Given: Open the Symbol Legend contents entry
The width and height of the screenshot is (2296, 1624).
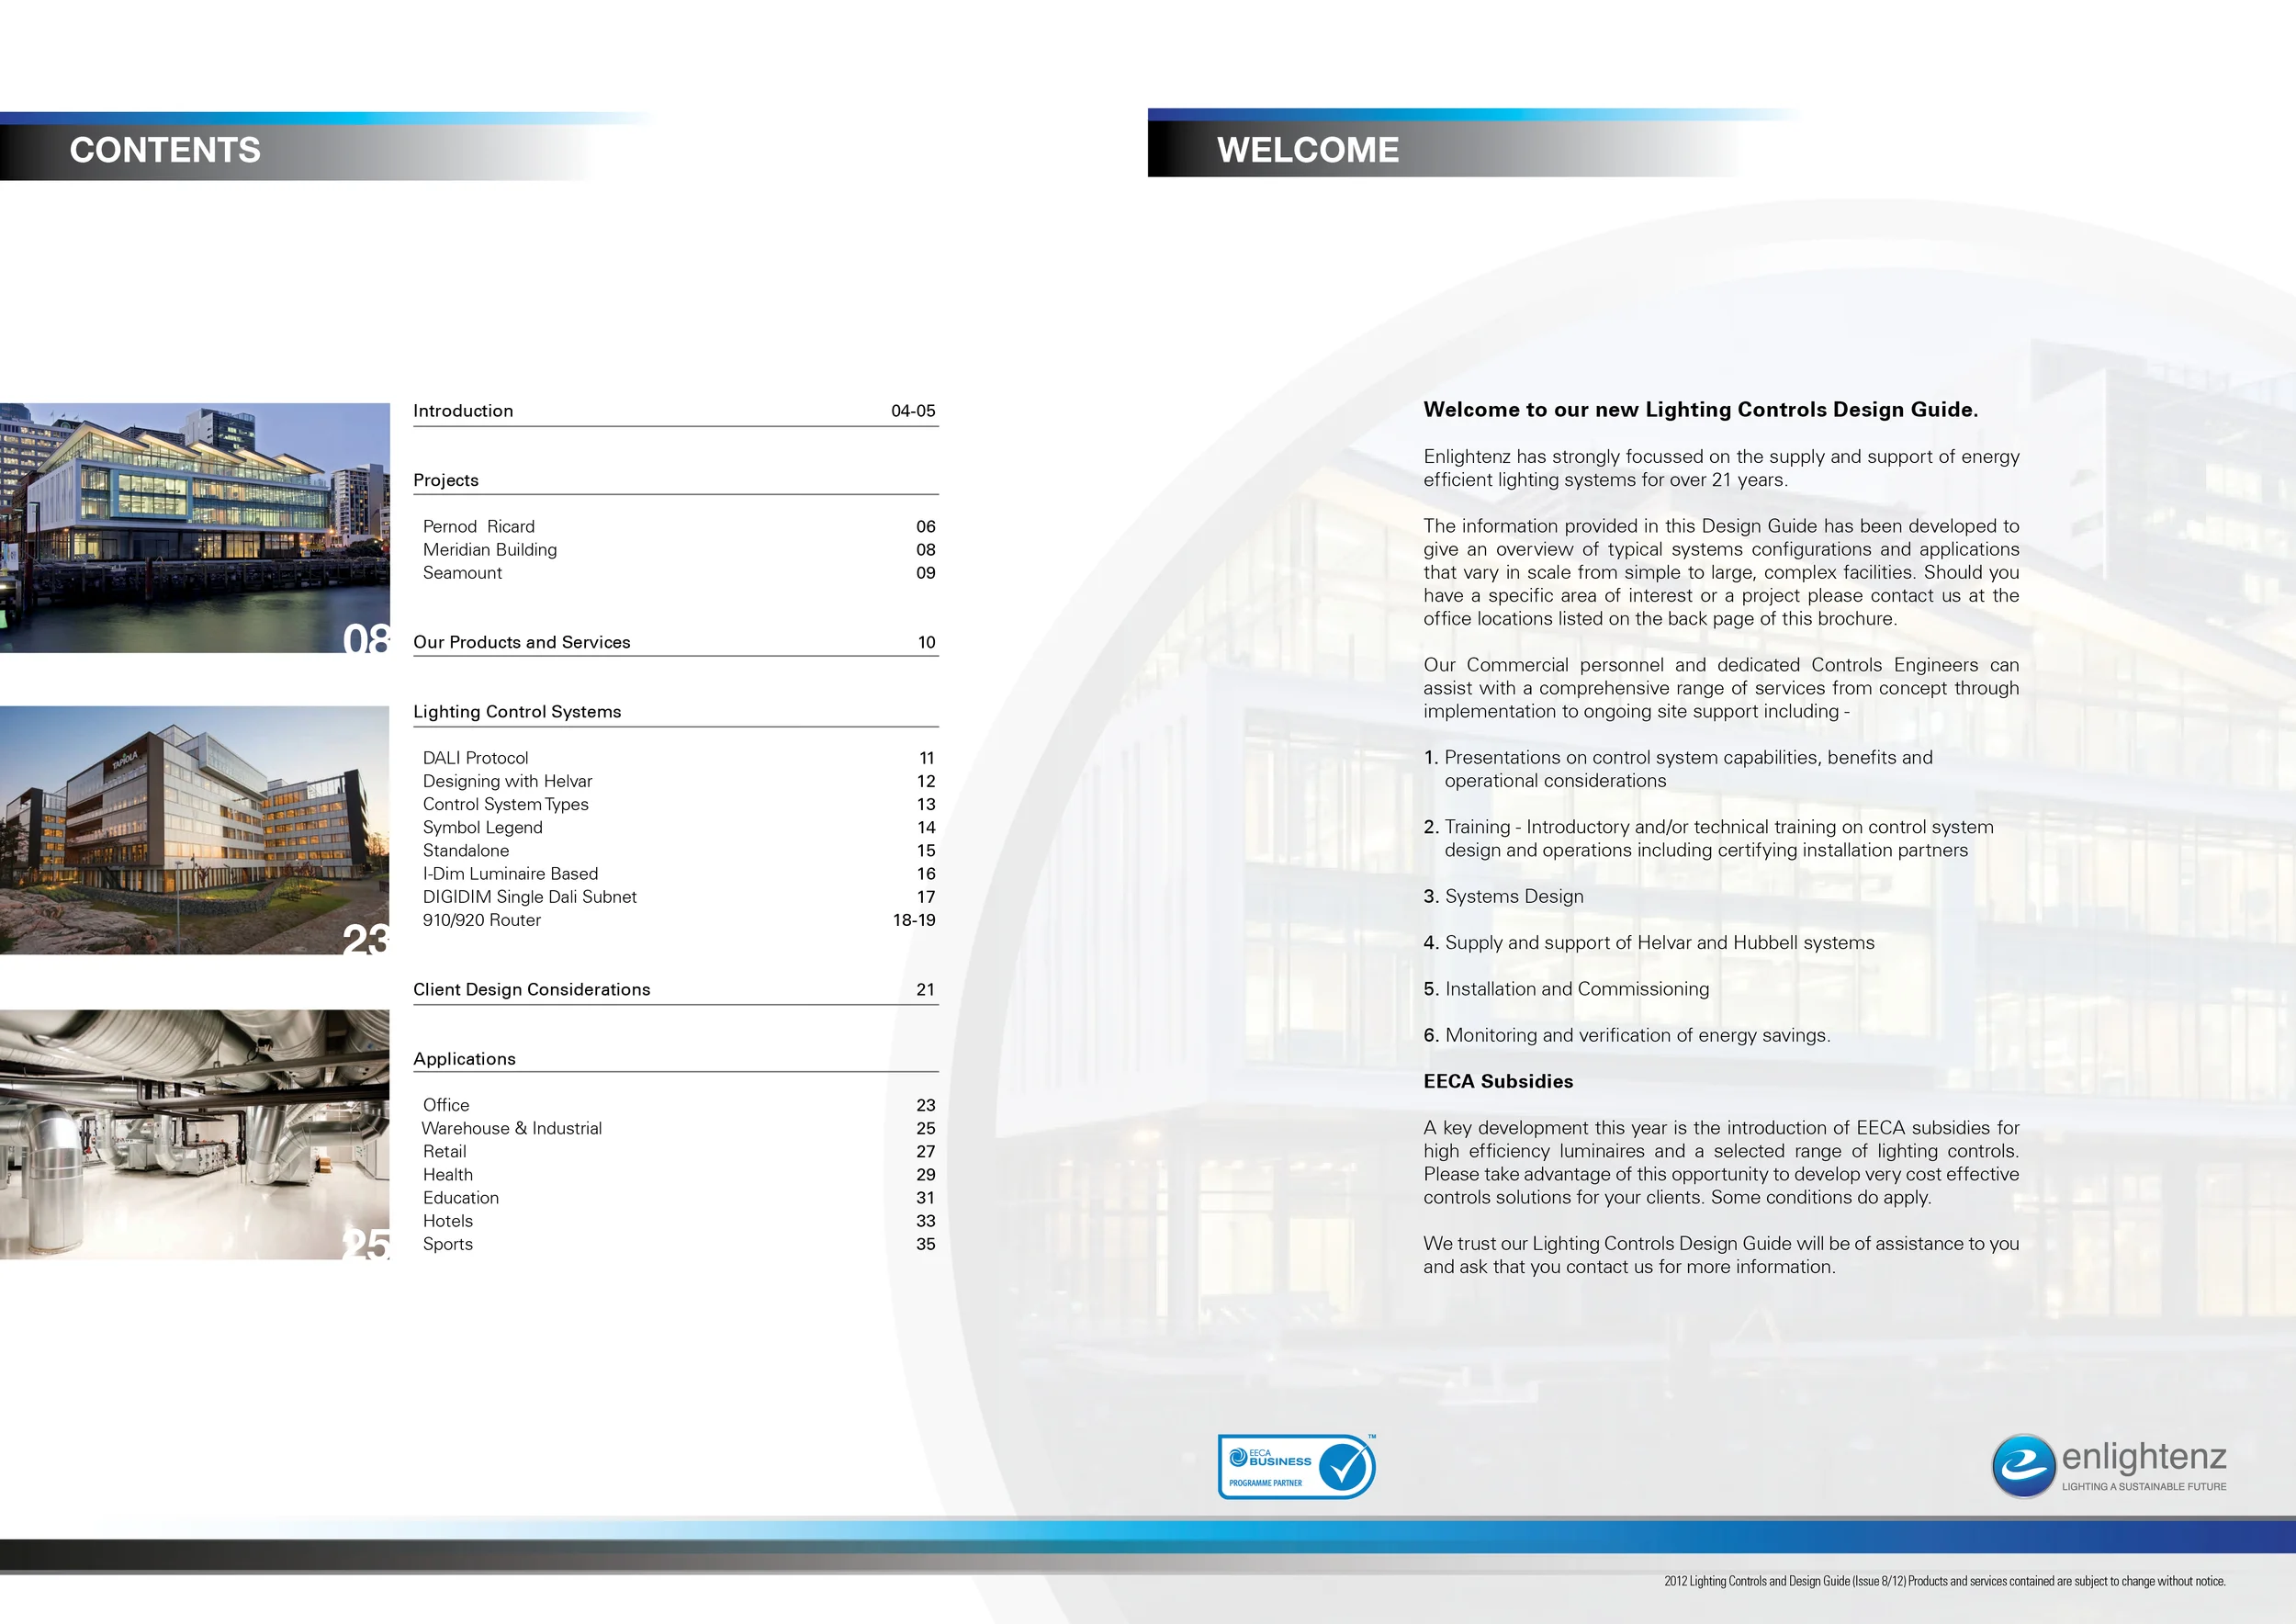Looking at the screenshot, I should click(x=482, y=827).
